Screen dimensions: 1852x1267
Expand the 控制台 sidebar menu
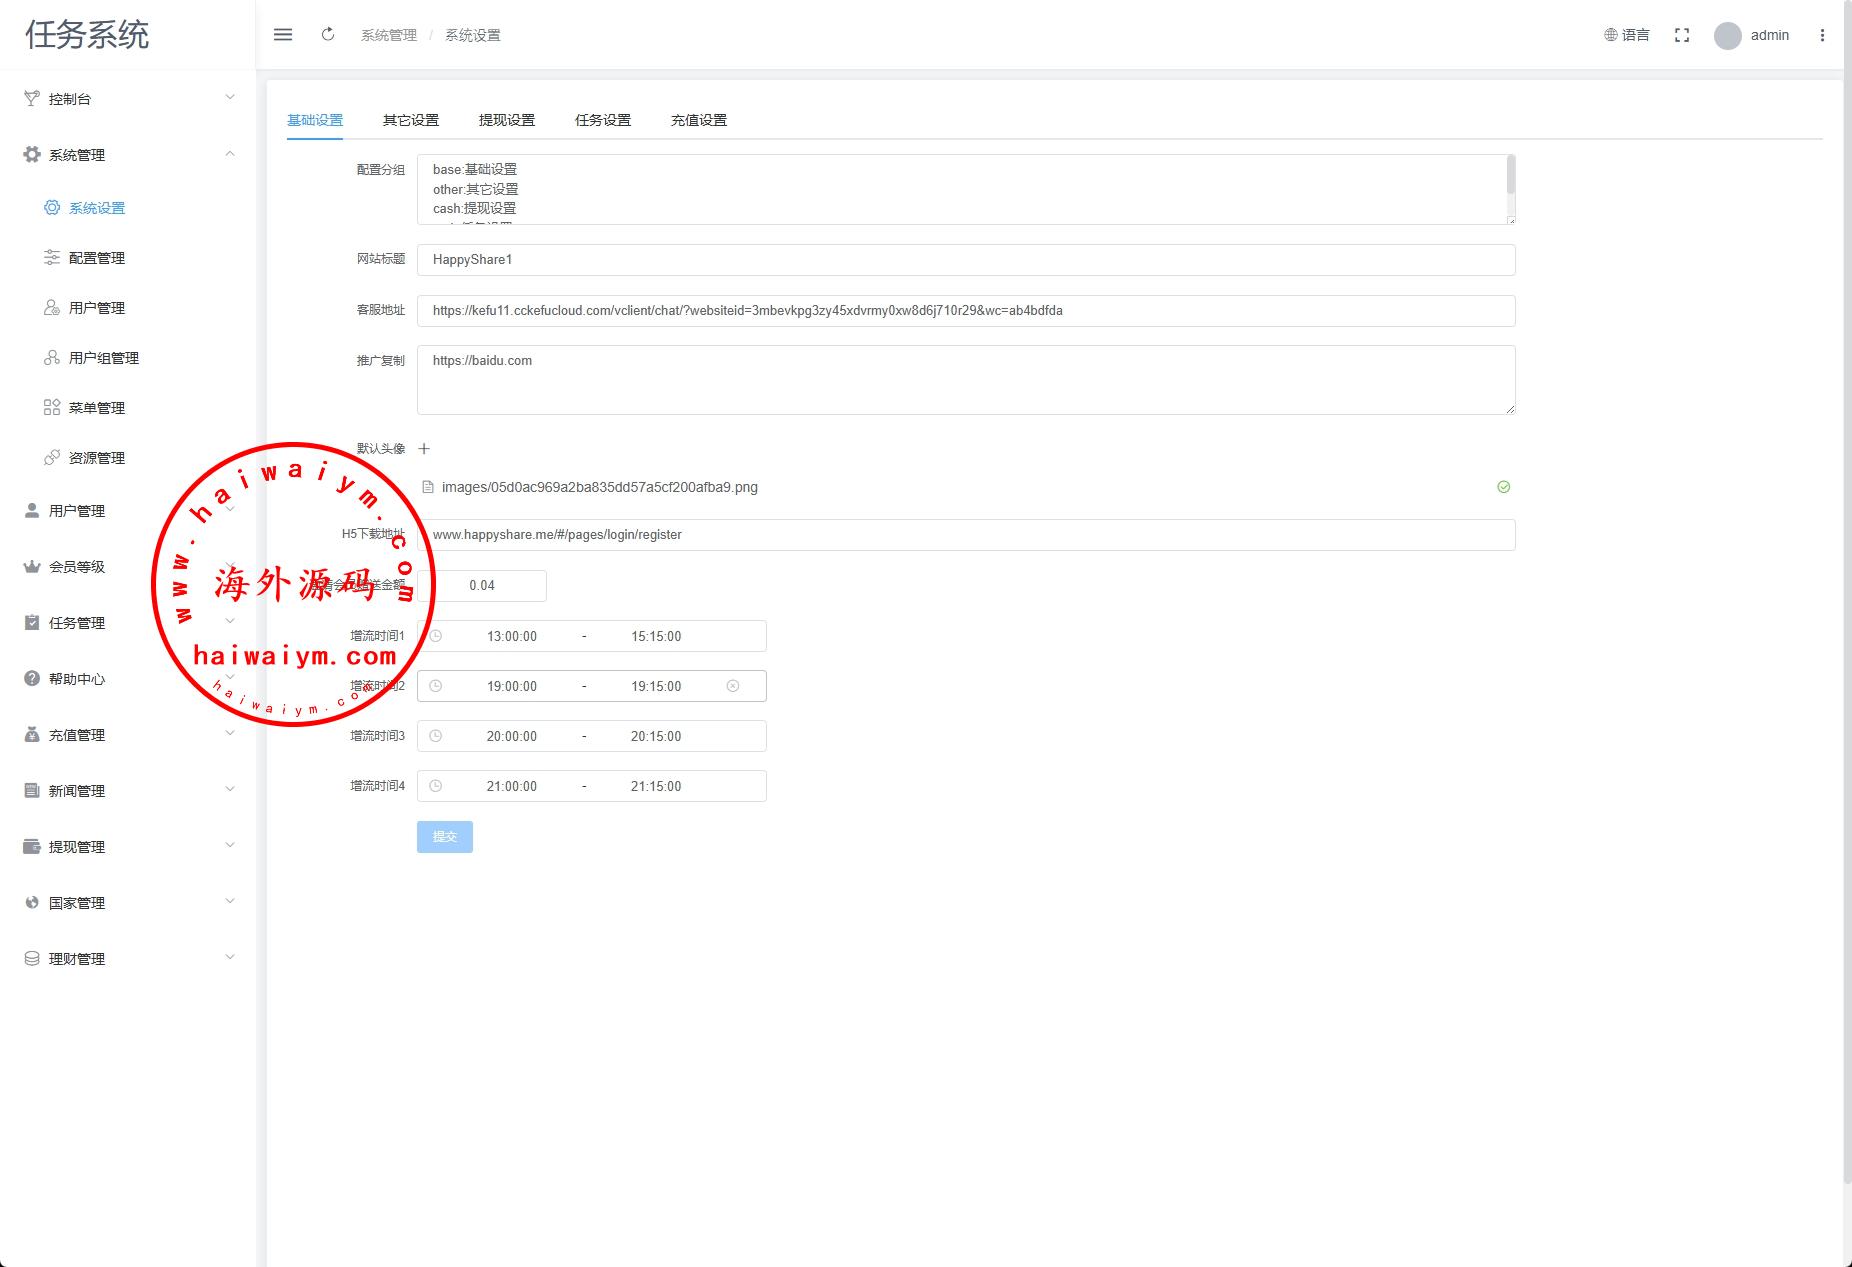coord(128,99)
